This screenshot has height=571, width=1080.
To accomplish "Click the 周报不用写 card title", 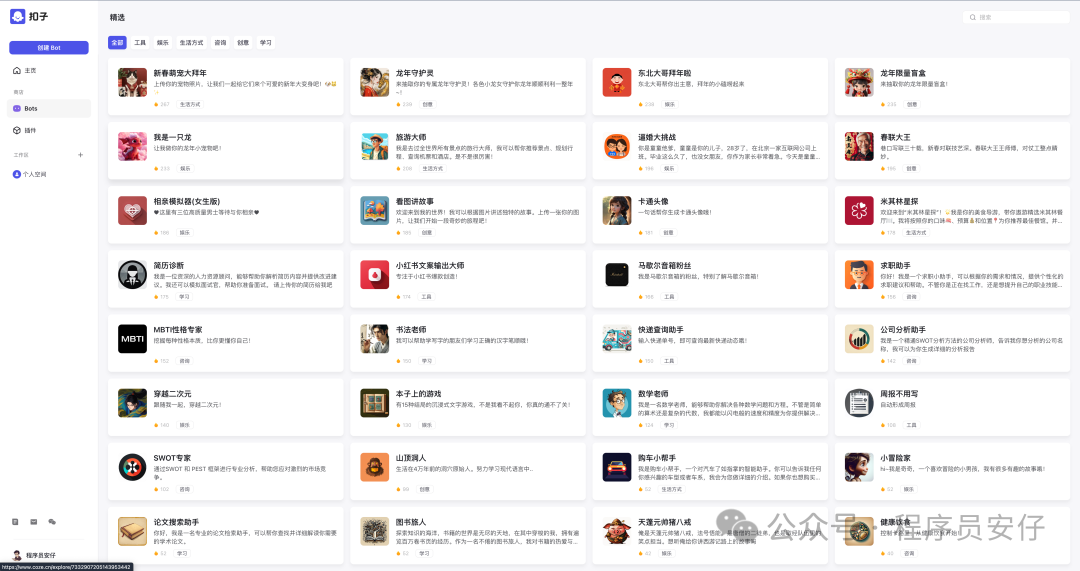I will [x=899, y=393].
